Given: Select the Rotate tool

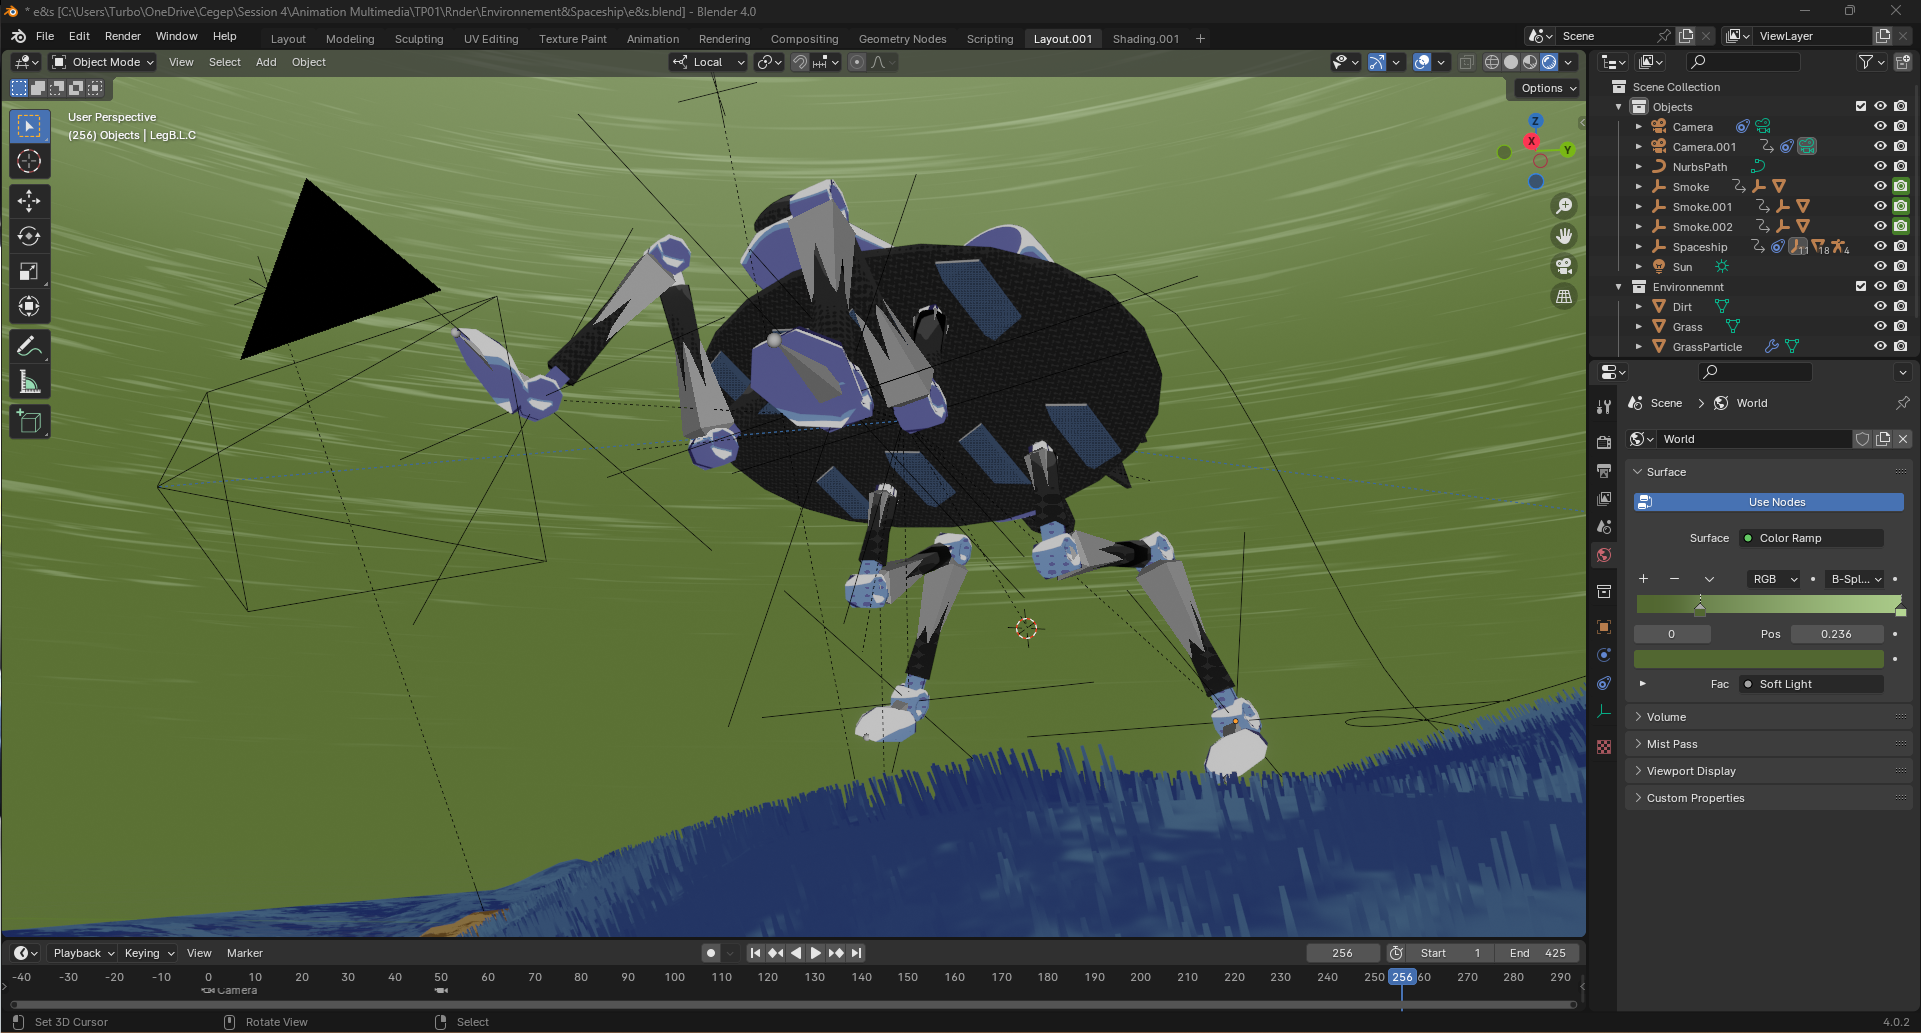Looking at the screenshot, I should pos(29,237).
